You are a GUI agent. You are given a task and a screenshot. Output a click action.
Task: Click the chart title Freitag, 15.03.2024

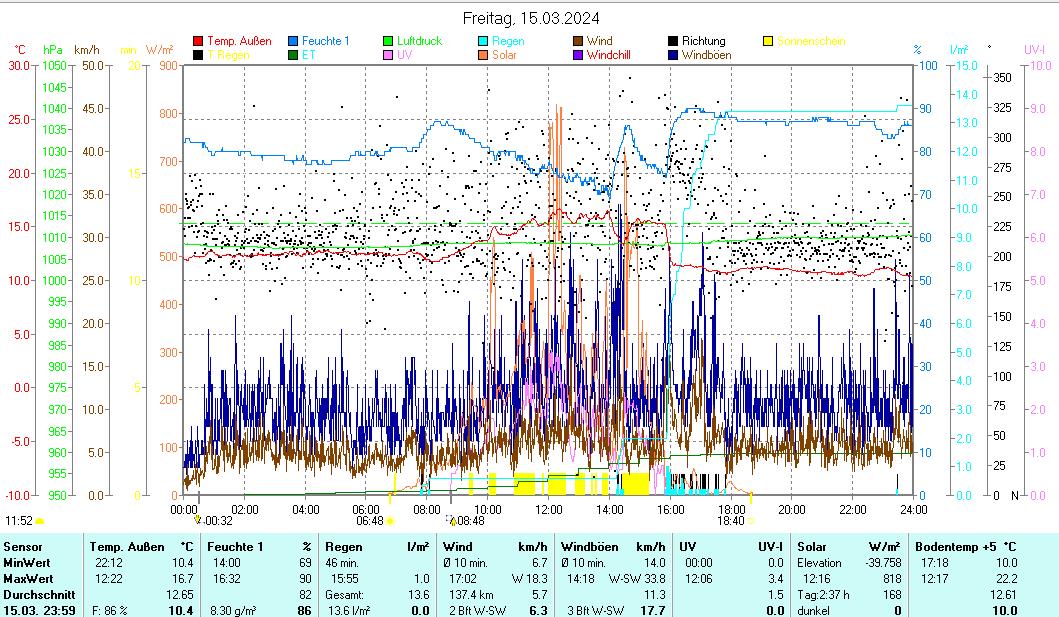point(529,18)
